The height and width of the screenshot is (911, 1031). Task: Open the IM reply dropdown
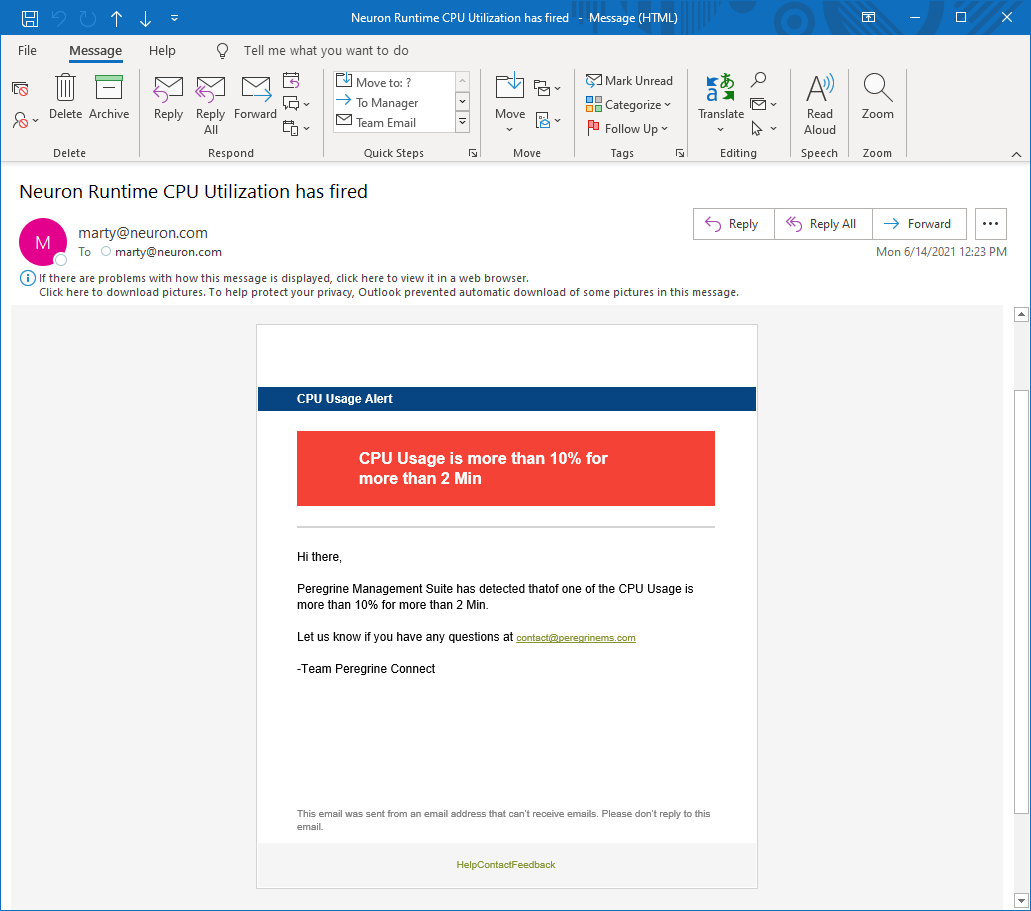(296, 104)
